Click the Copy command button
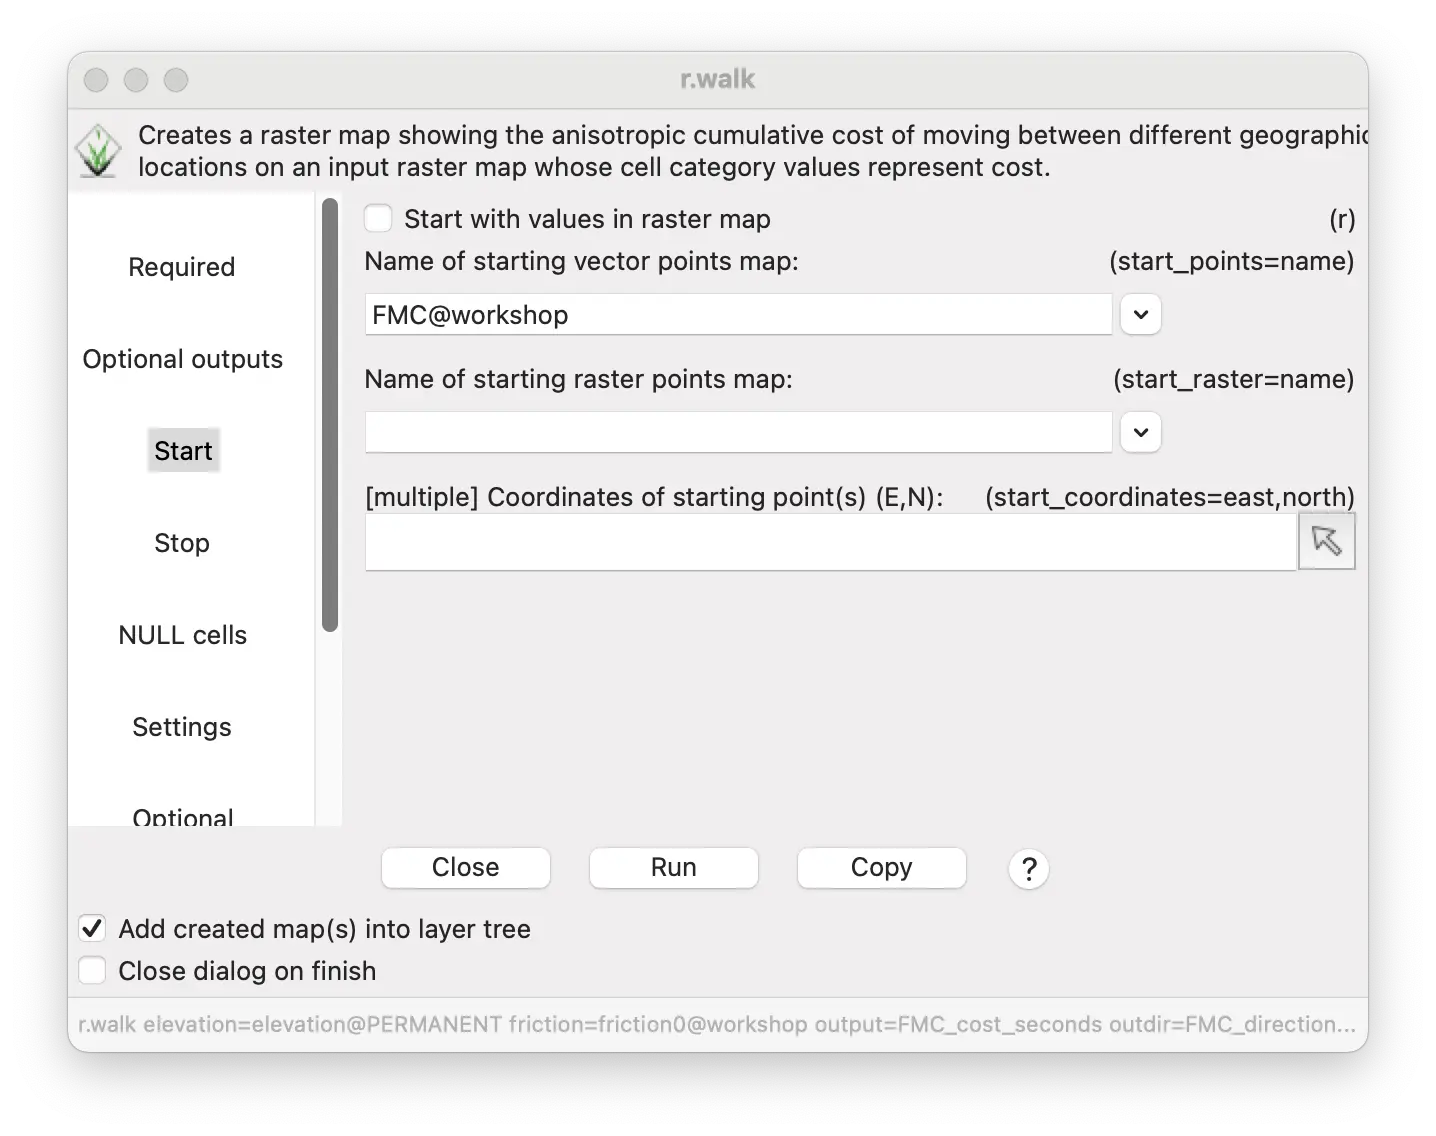Screen dimensions: 1436x1136 click(882, 867)
